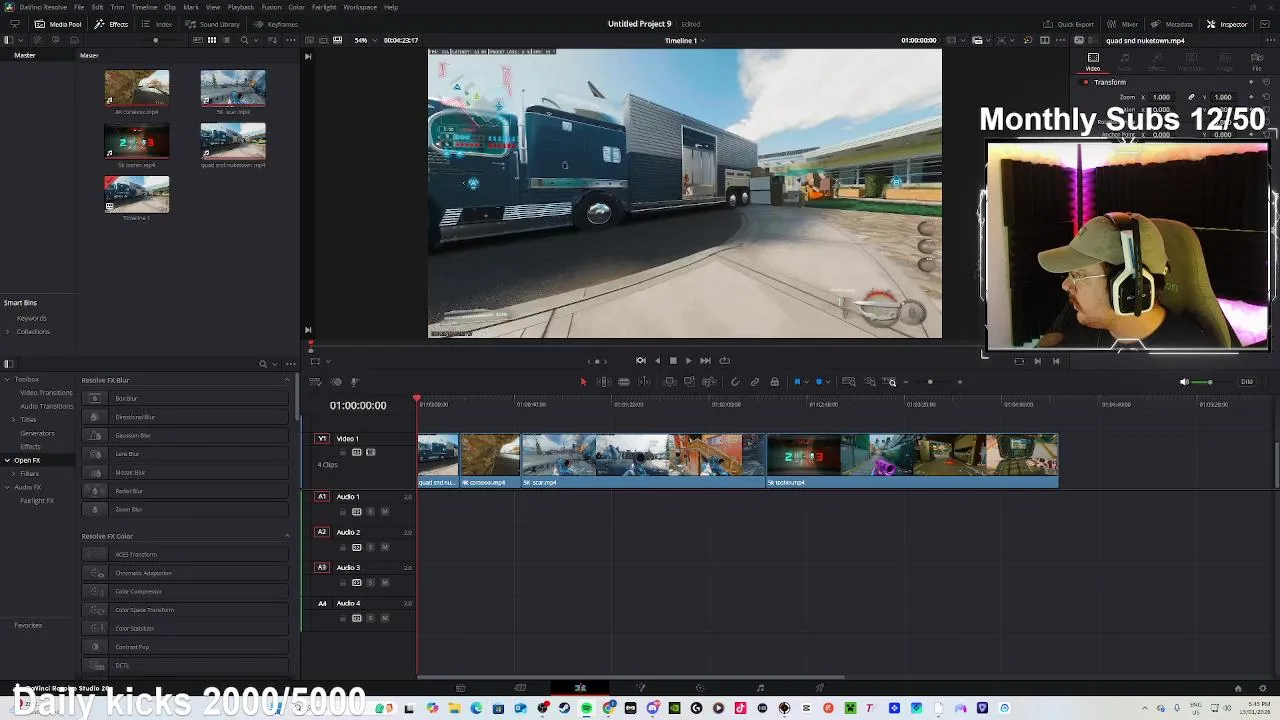1280x720 pixels.
Task: Solo the Audio 2 track
Action: pyautogui.click(x=371, y=548)
